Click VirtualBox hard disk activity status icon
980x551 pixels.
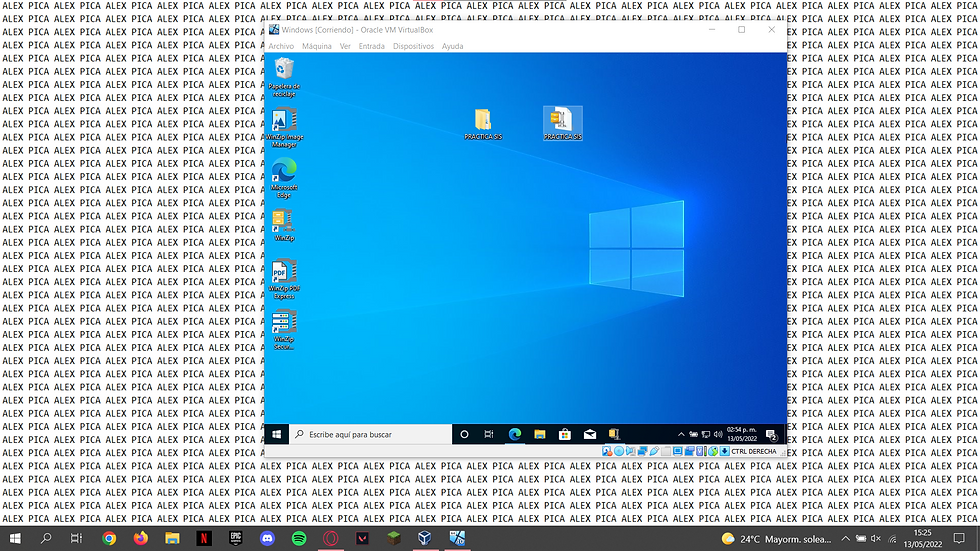click(607, 451)
